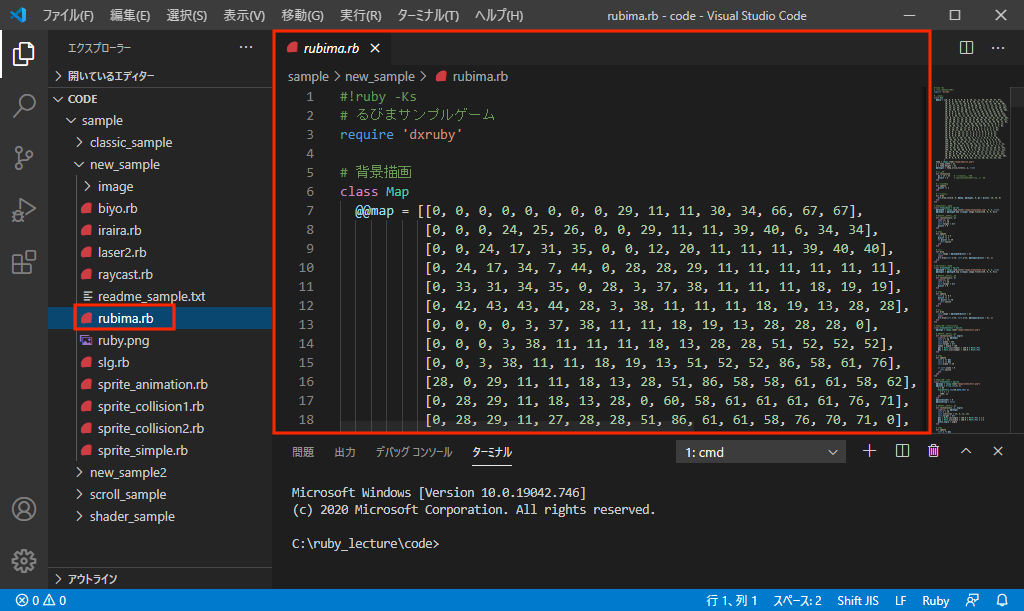The image size is (1024, 611).
Task: Open the Manage gear icon
Action: click(24, 560)
